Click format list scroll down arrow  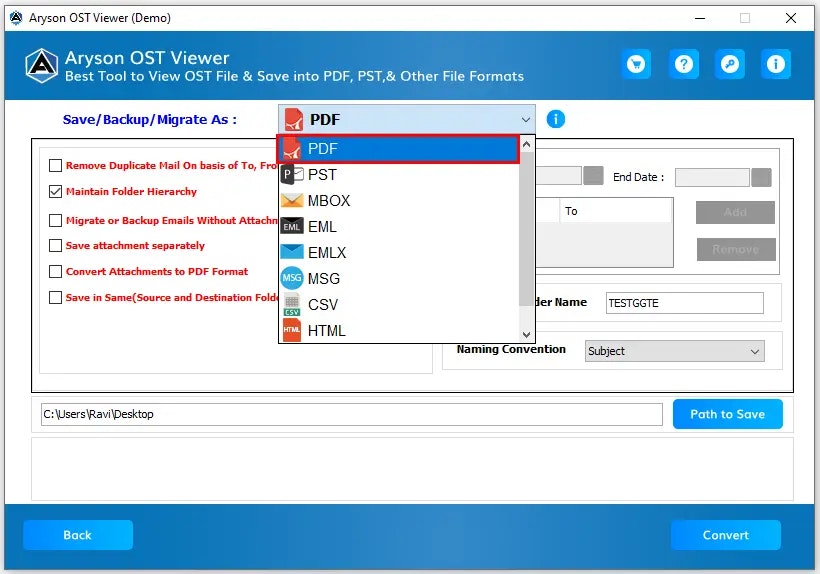tap(527, 335)
